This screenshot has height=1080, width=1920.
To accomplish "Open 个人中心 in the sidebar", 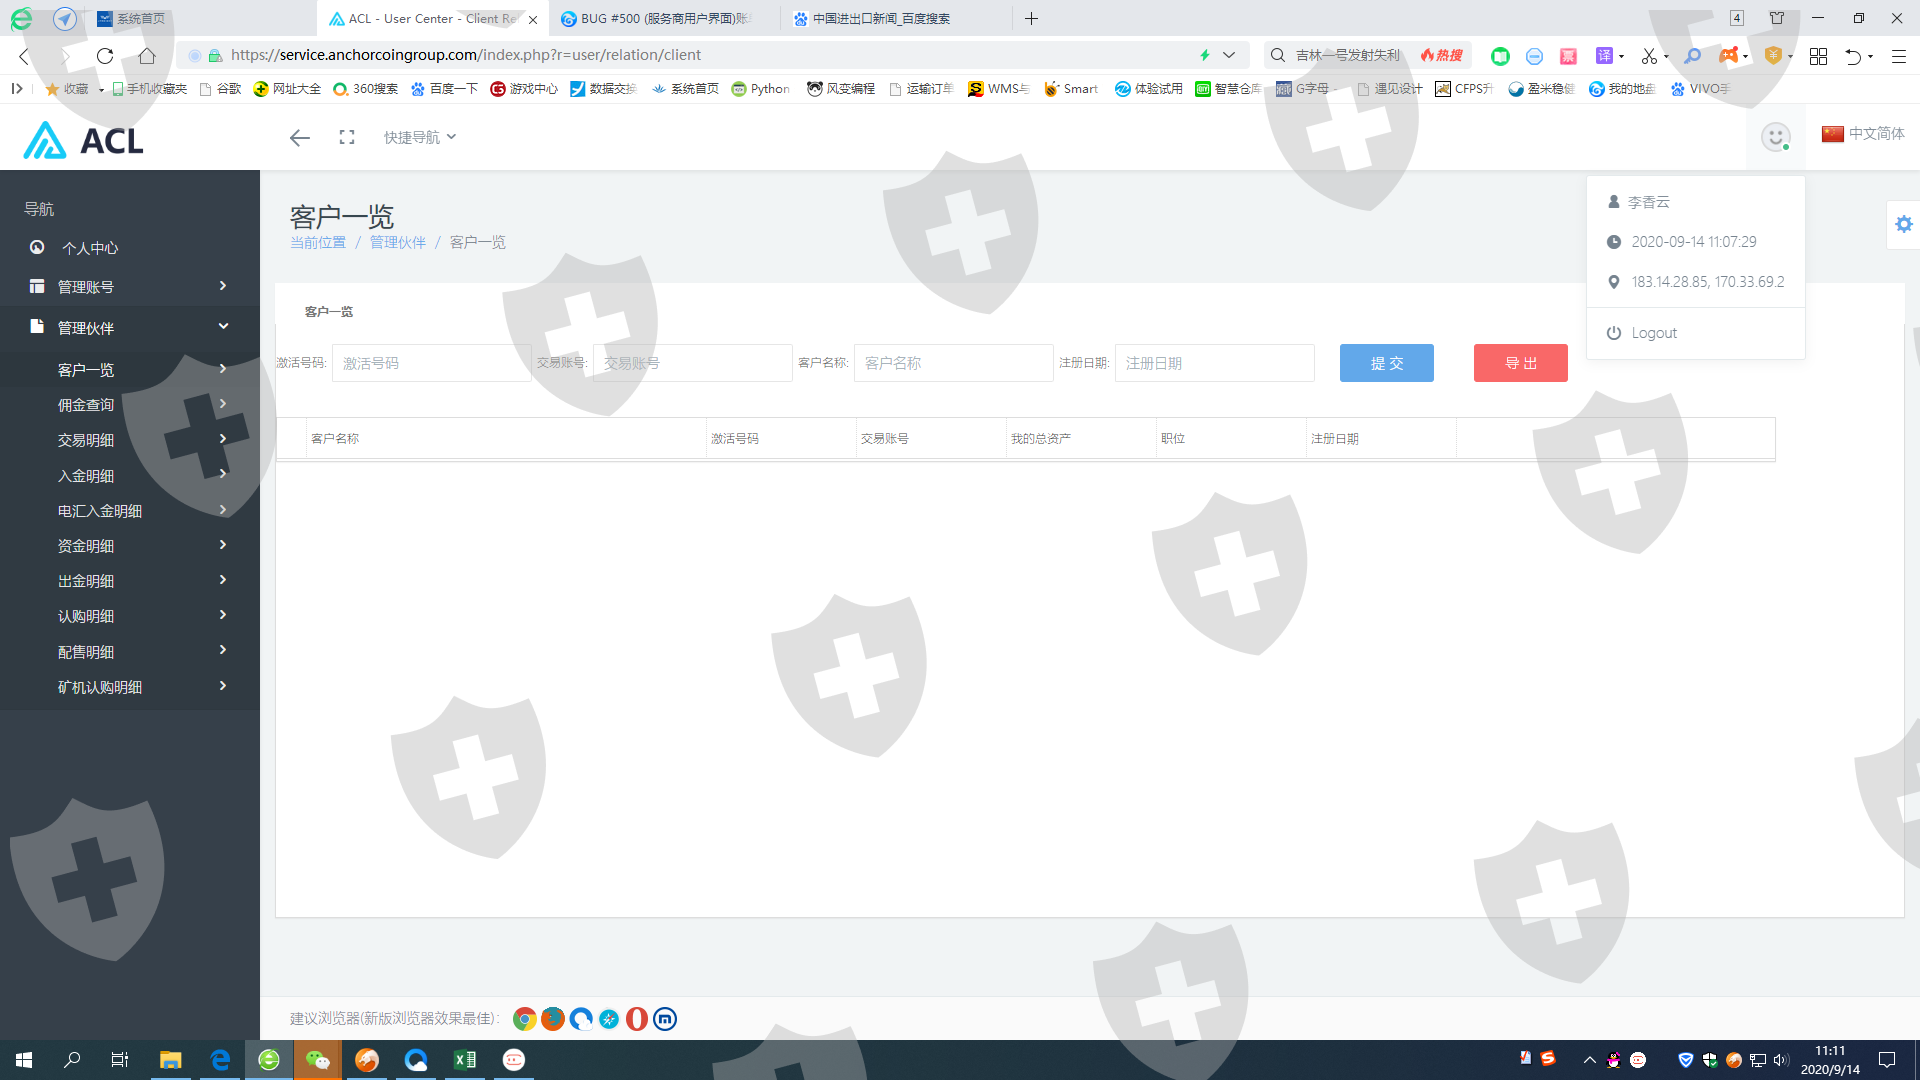I will pos(90,248).
